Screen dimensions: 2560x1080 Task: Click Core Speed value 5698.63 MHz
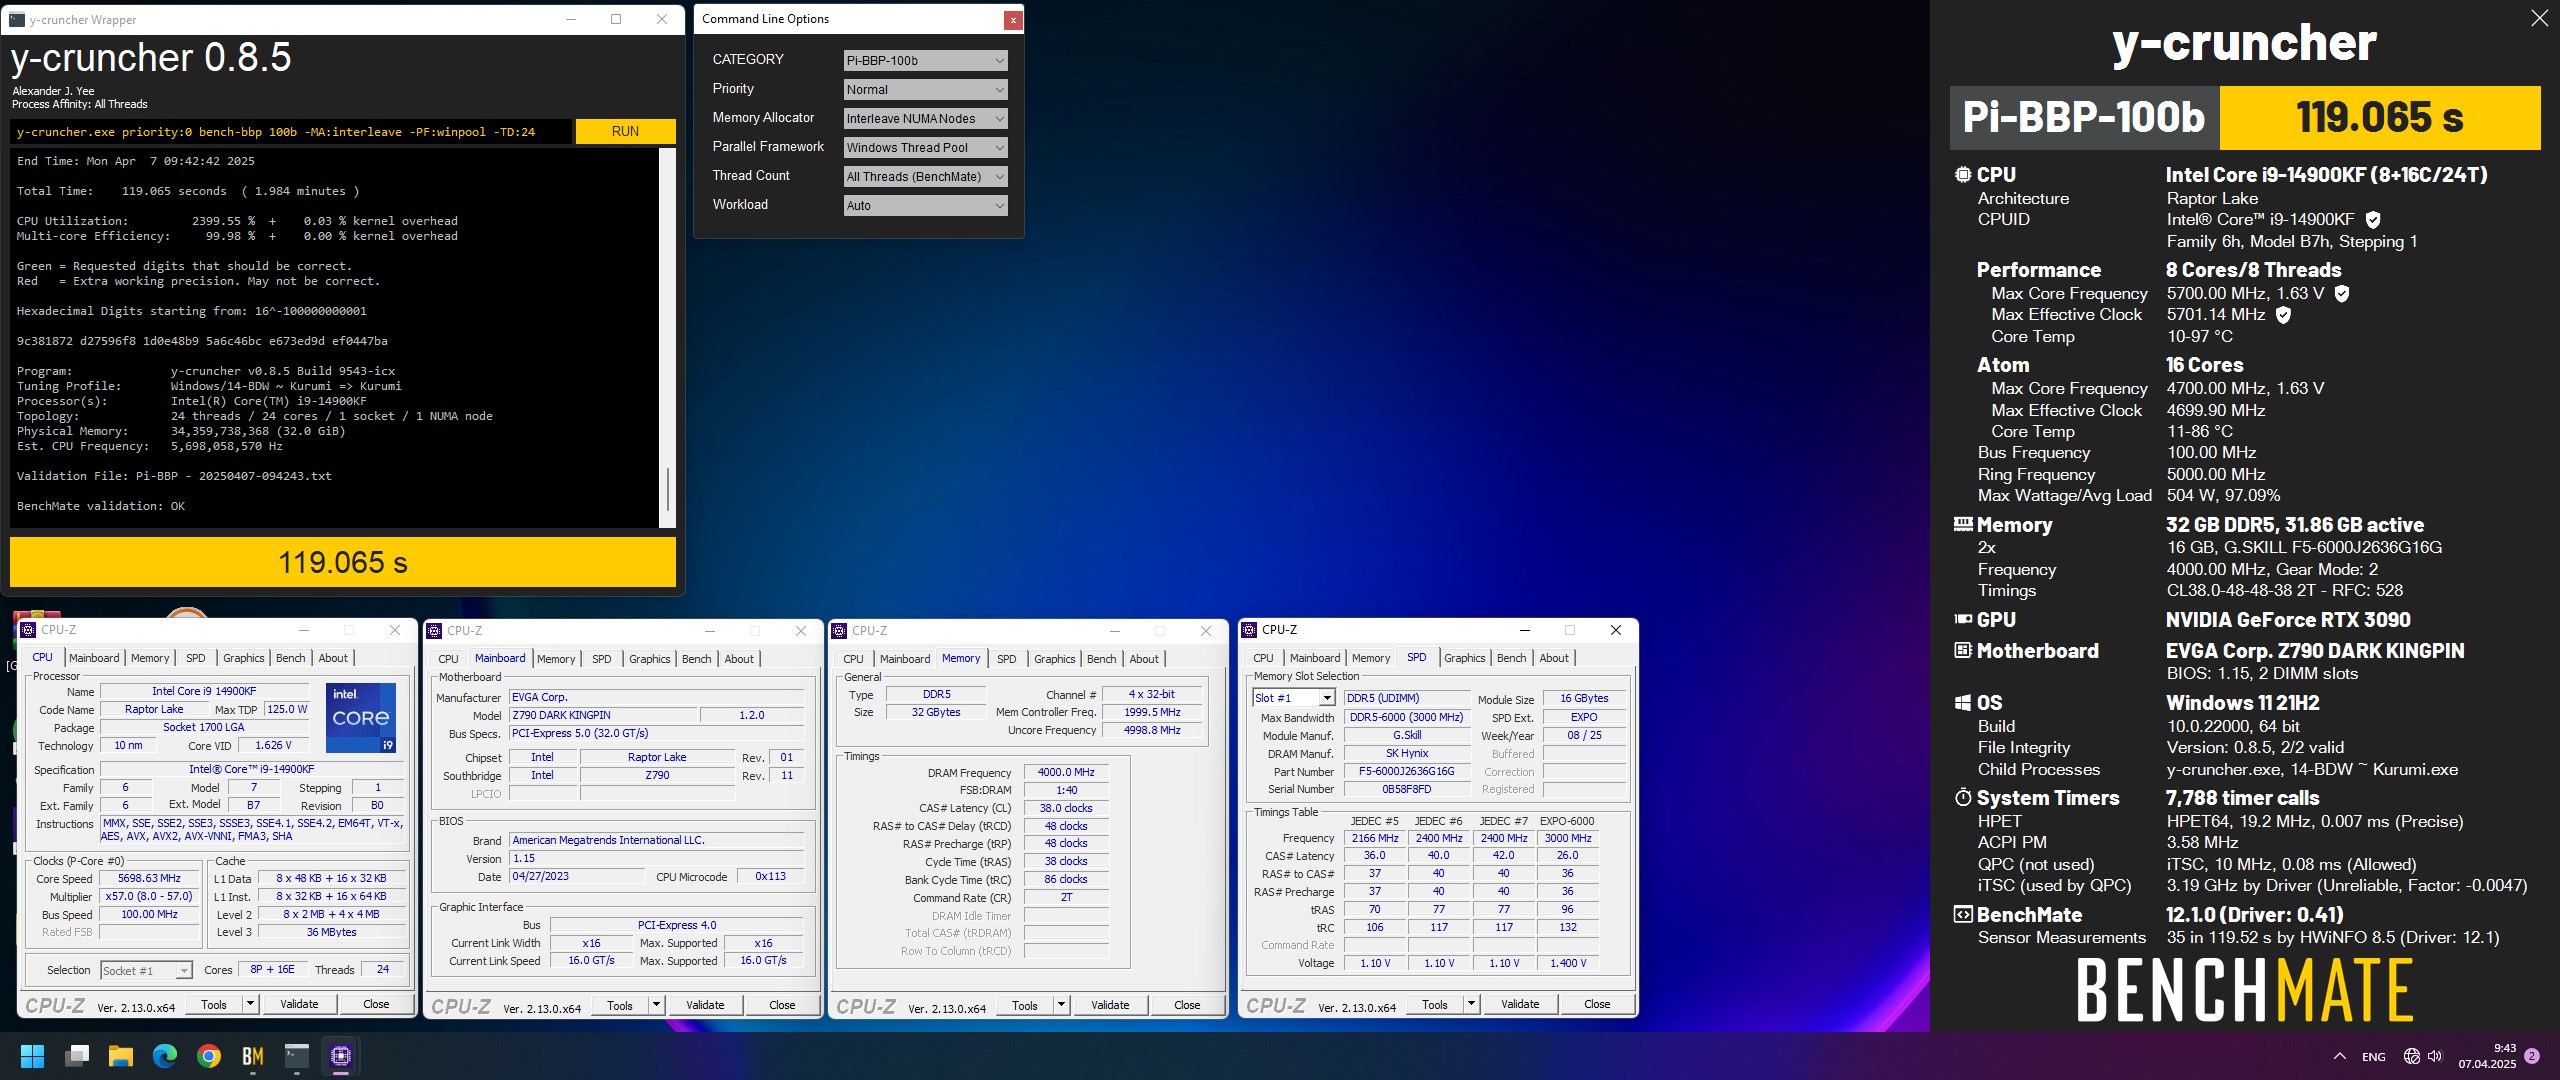click(149, 878)
